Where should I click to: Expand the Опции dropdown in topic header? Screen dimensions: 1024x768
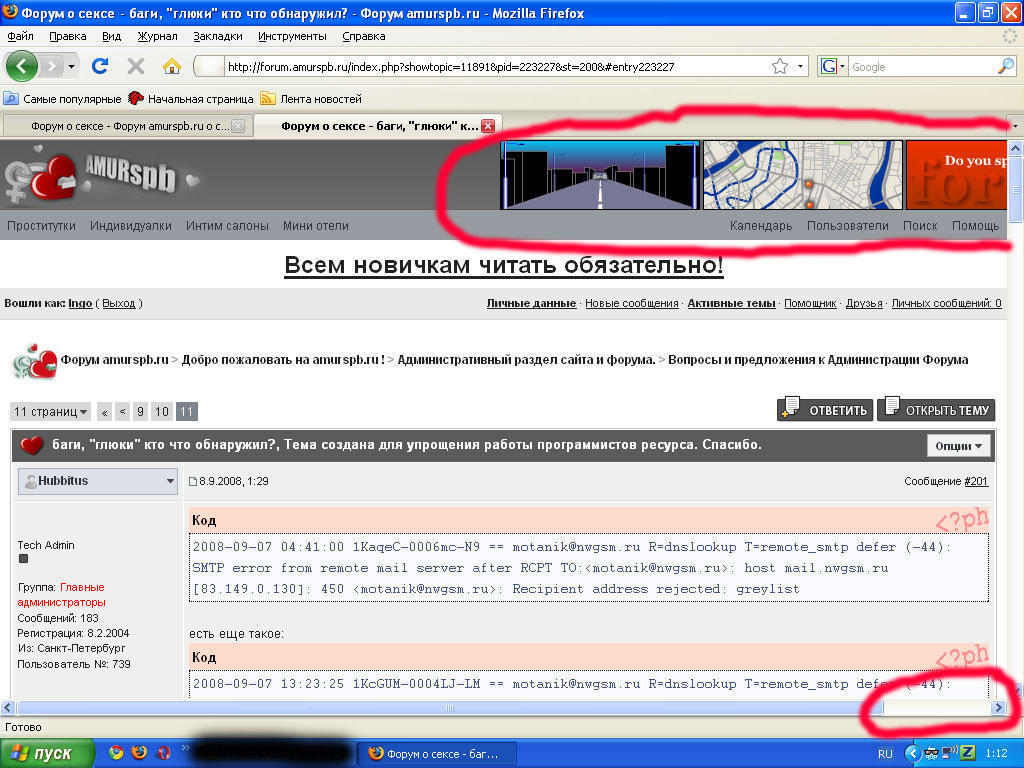(x=959, y=446)
